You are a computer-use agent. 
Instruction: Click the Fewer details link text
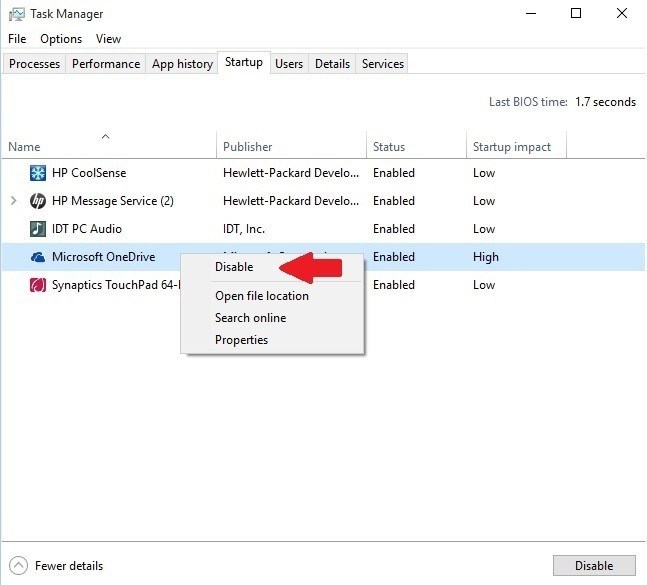(69, 566)
